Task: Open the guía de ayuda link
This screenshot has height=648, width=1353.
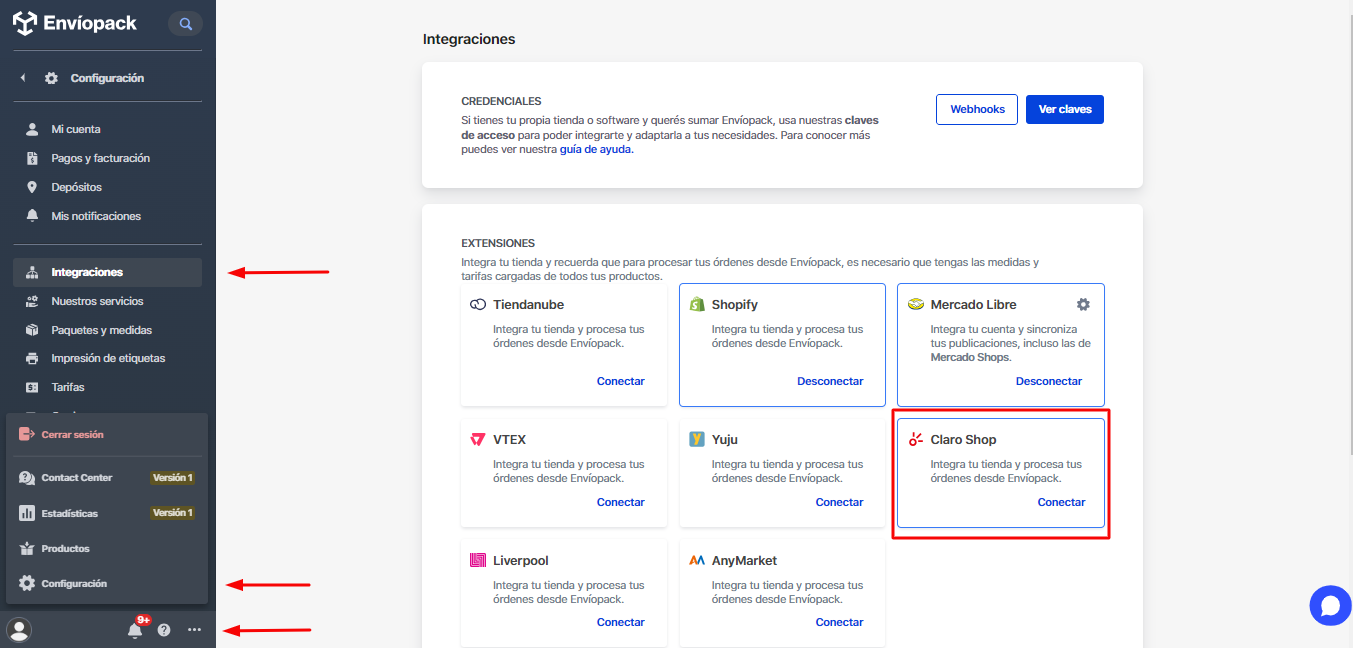Action: point(597,149)
